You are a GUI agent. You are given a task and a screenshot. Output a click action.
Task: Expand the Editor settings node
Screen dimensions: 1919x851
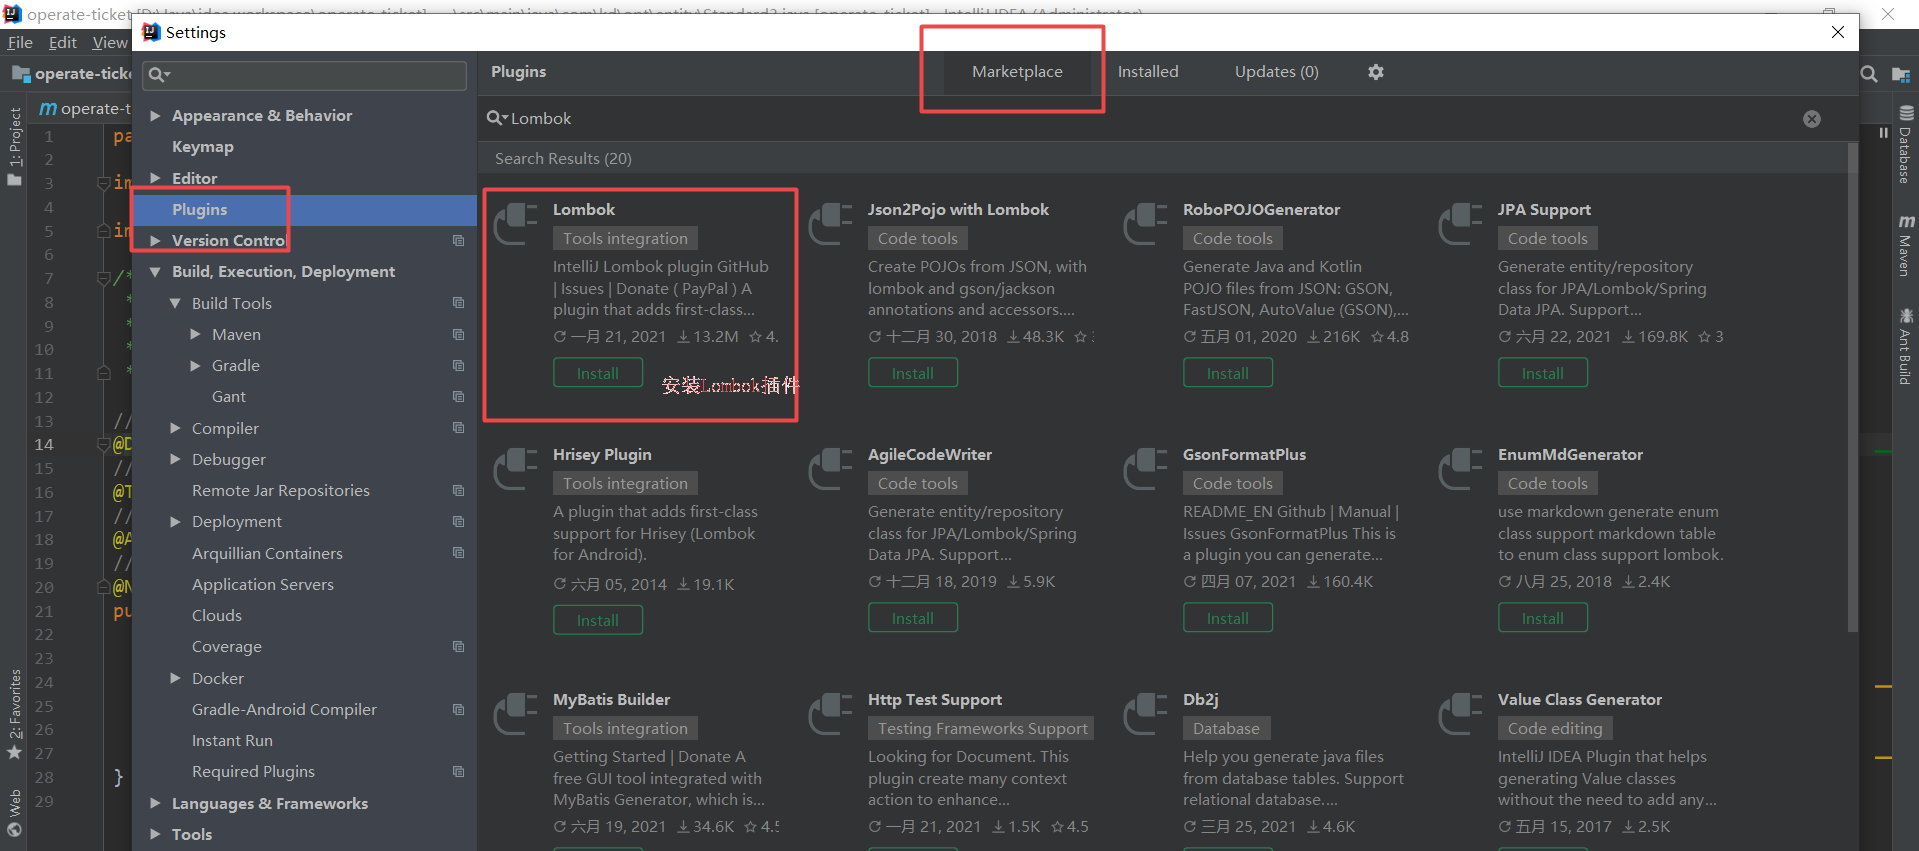(x=155, y=178)
